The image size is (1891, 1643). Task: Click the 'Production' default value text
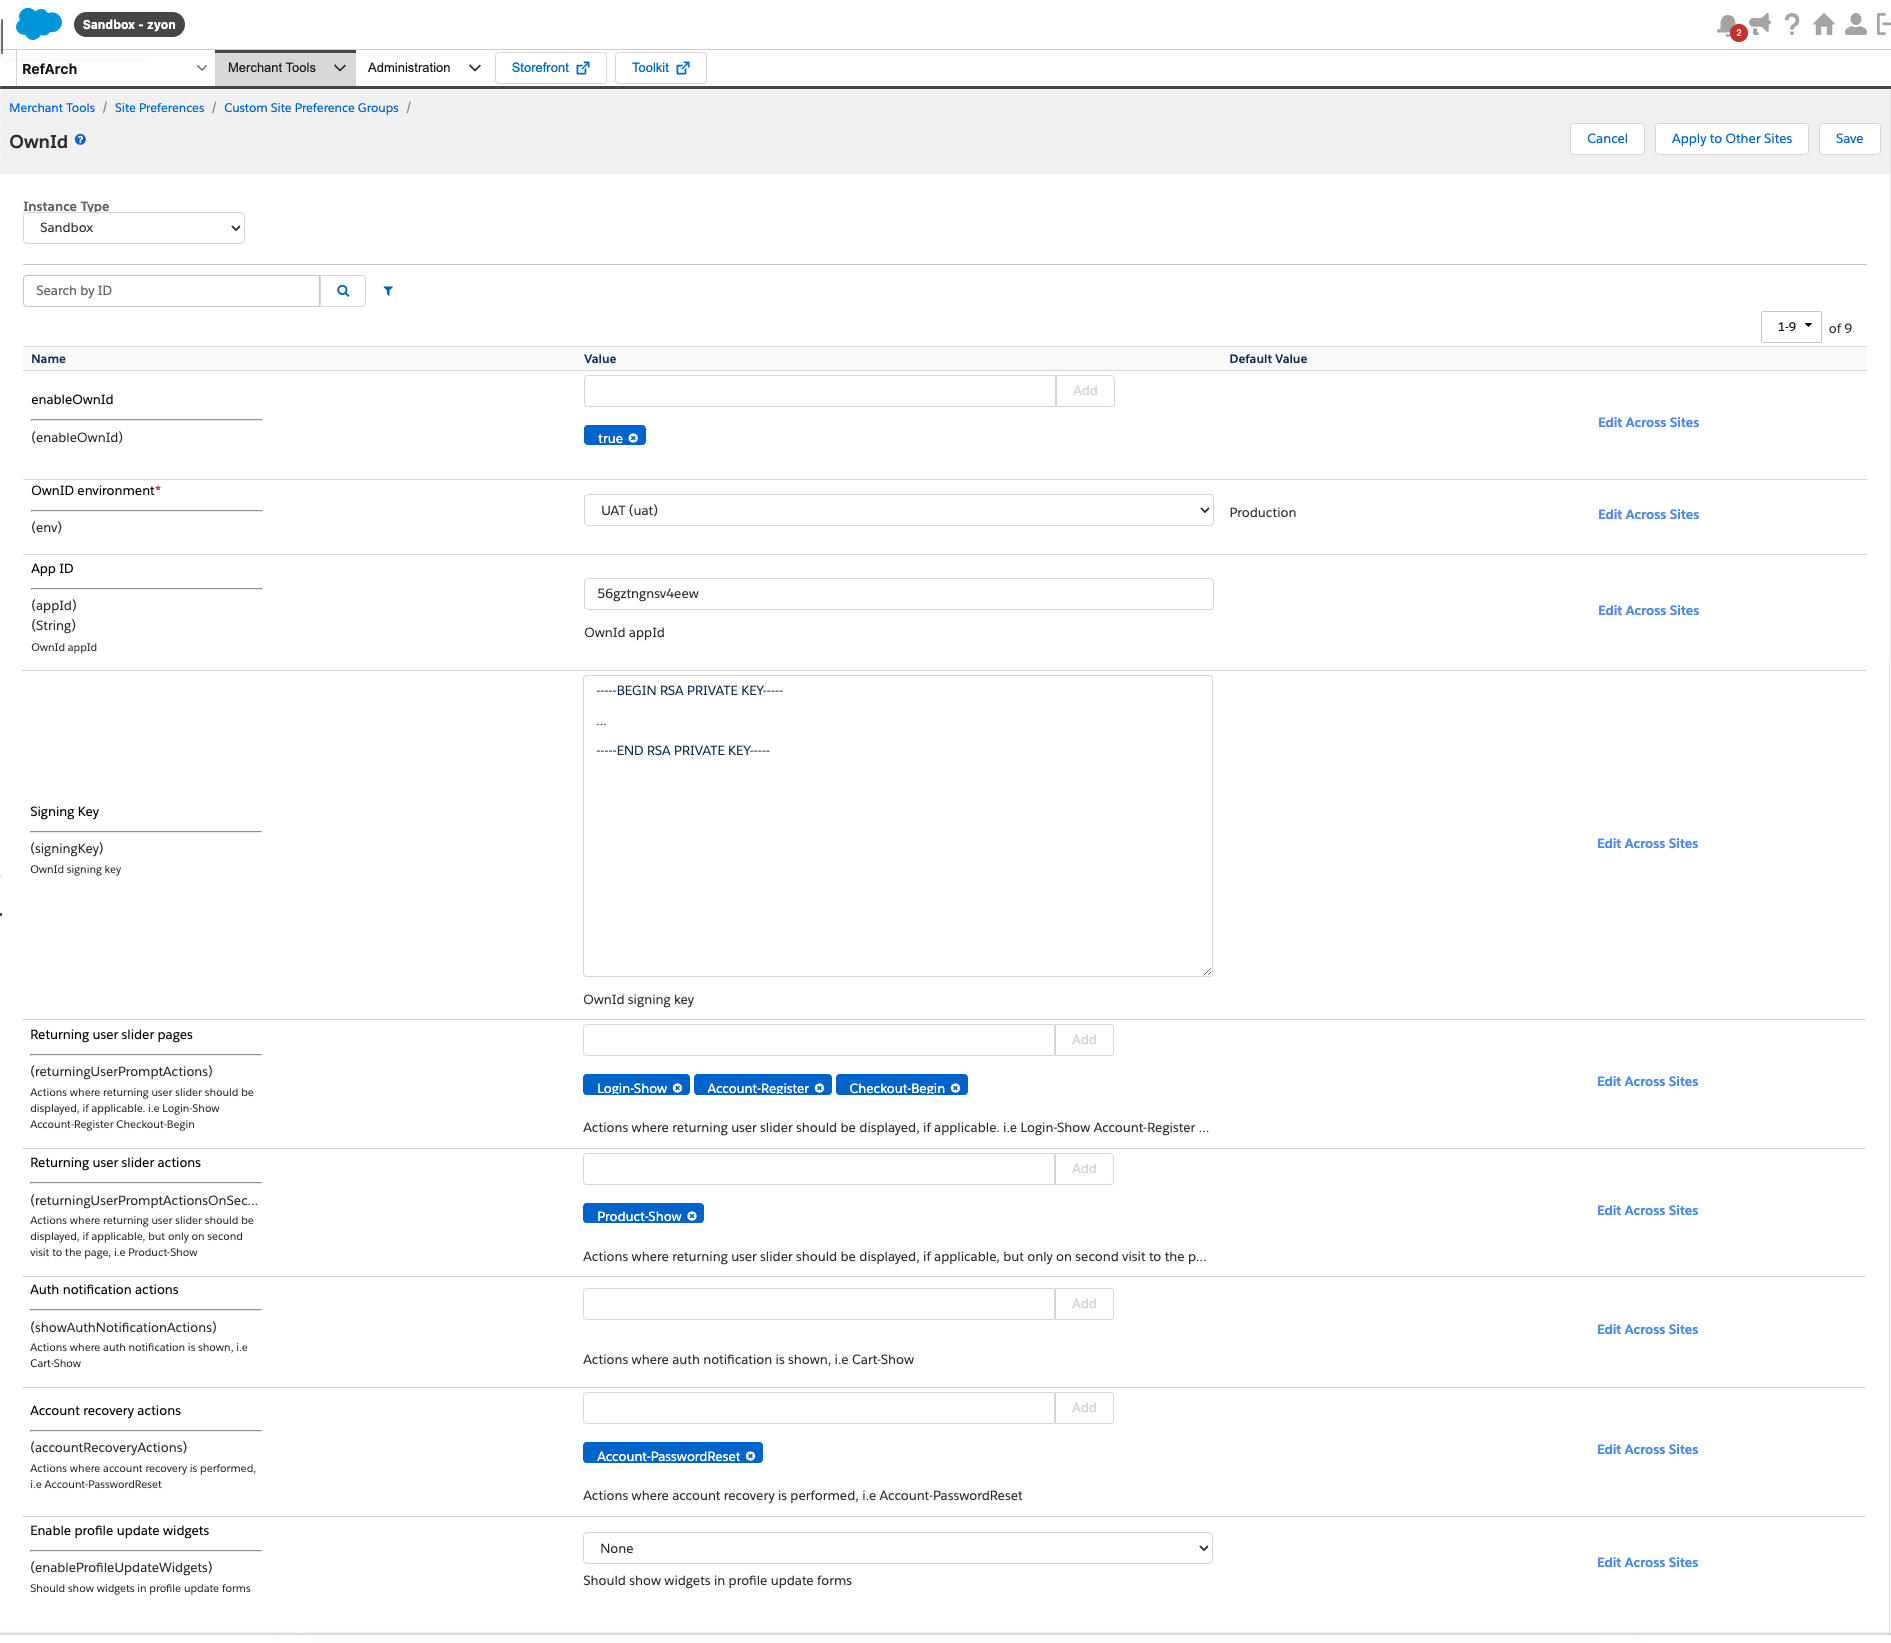click(x=1262, y=513)
